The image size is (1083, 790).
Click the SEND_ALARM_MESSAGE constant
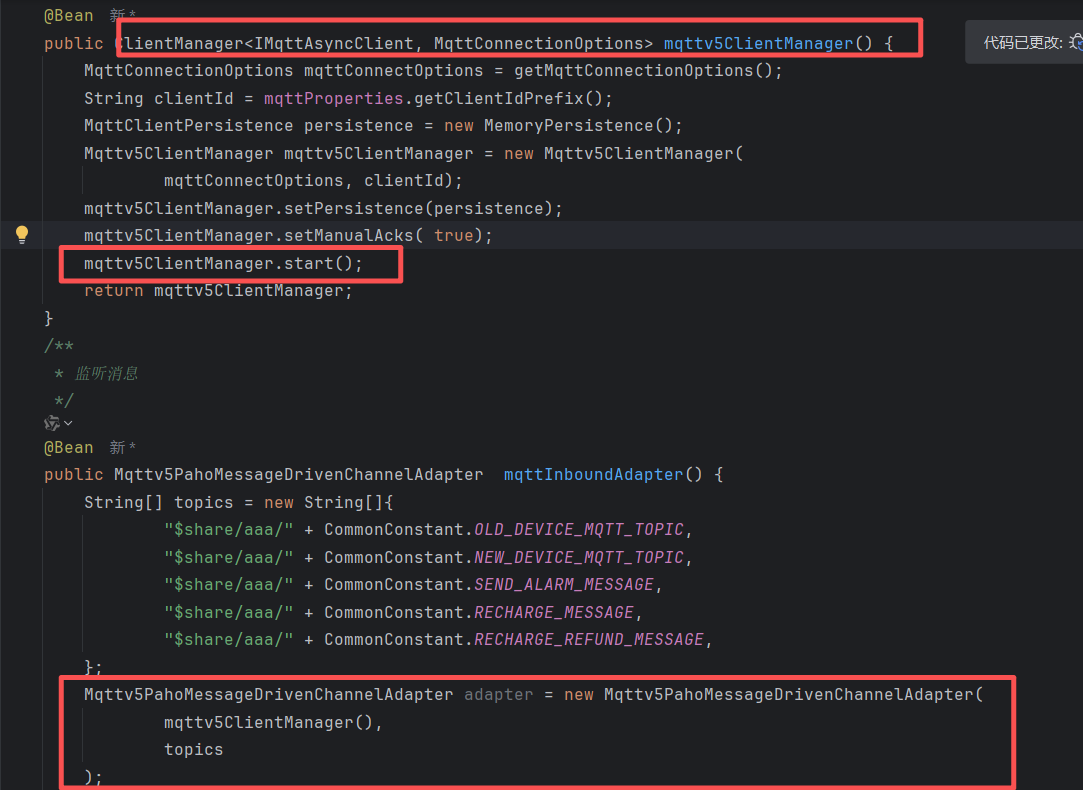click(x=564, y=584)
